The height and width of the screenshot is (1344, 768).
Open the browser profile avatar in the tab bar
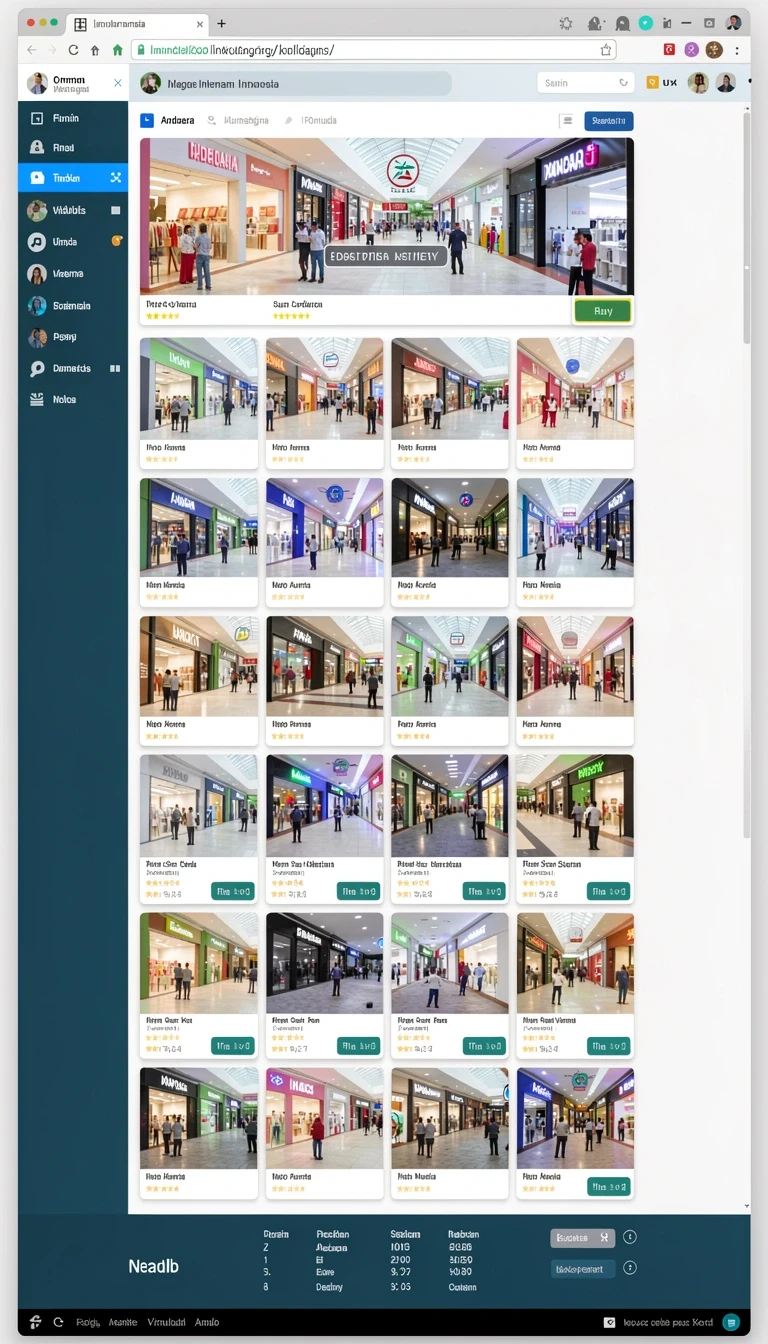click(733, 22)
